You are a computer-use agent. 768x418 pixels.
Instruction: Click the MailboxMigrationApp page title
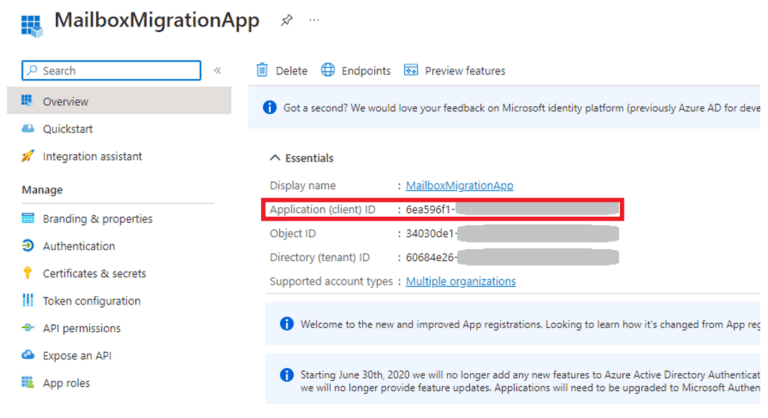pos(157,21)
